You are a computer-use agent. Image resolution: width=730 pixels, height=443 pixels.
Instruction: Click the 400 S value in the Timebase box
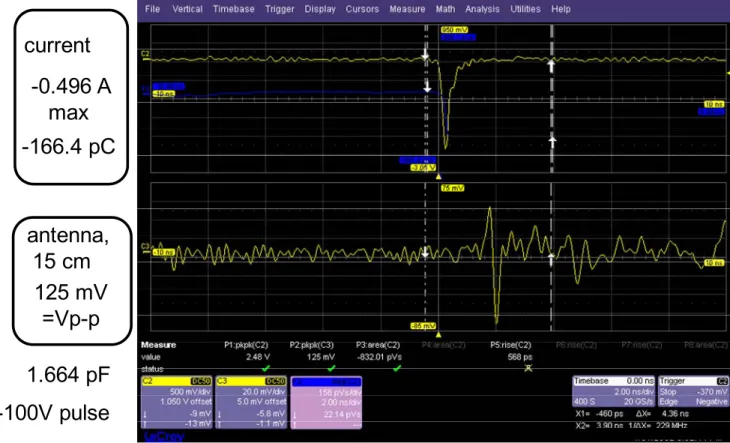point(583,402)
